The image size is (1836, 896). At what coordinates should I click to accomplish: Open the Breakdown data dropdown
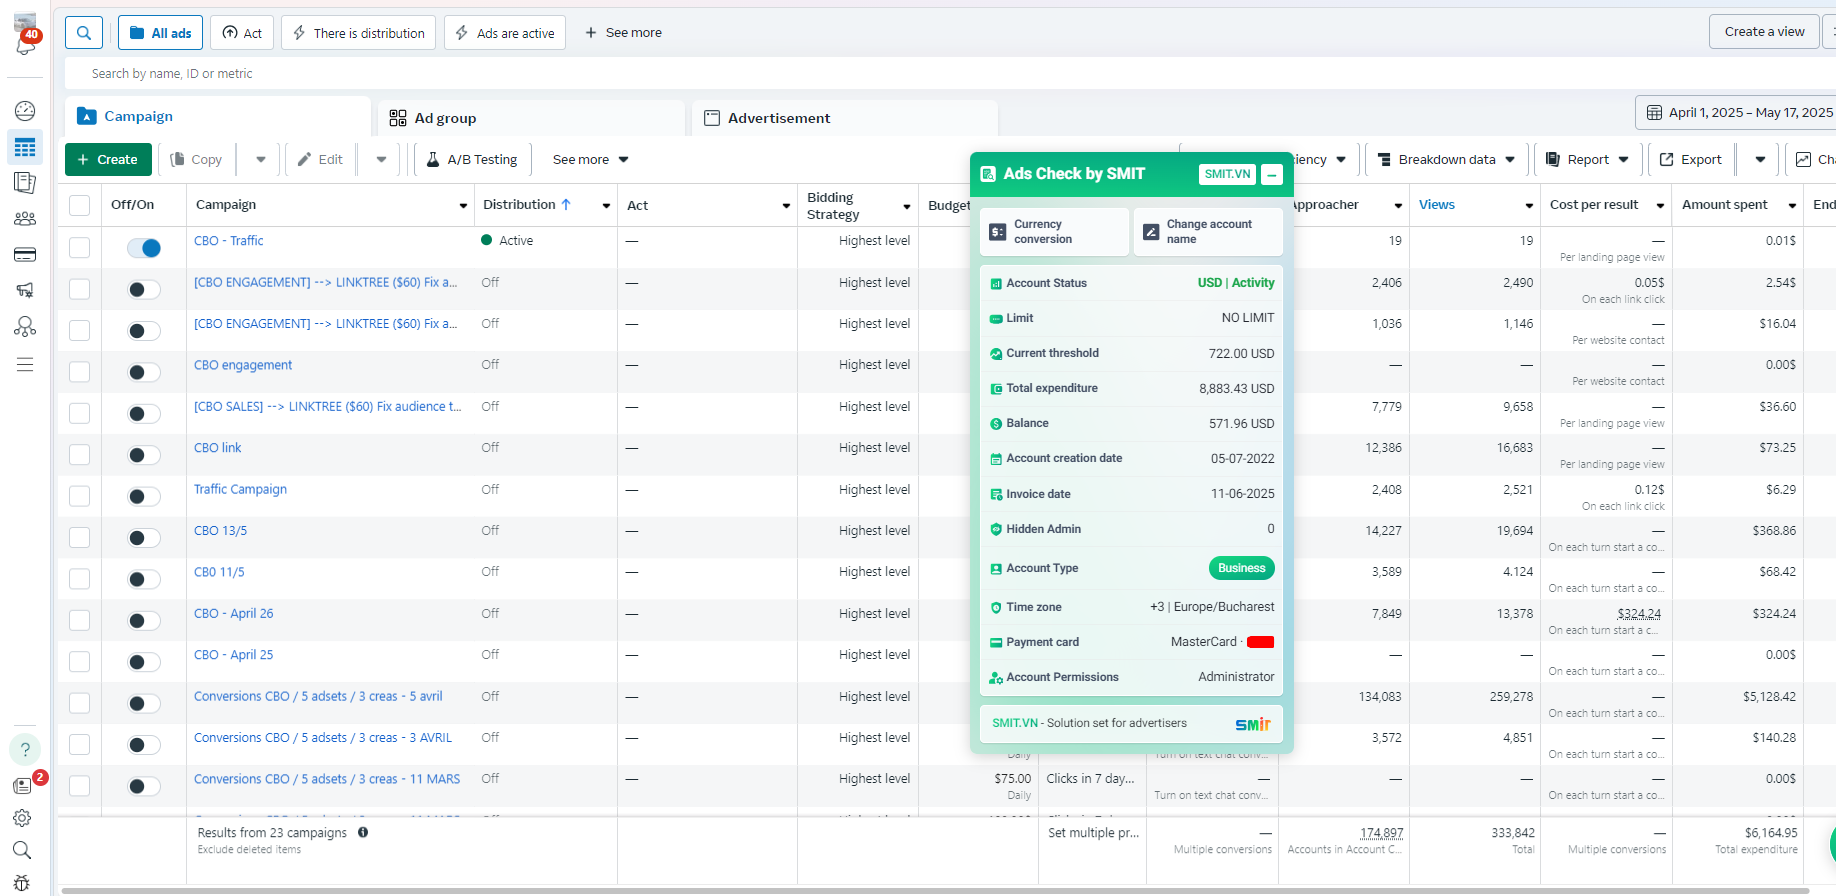point(1446,160)
